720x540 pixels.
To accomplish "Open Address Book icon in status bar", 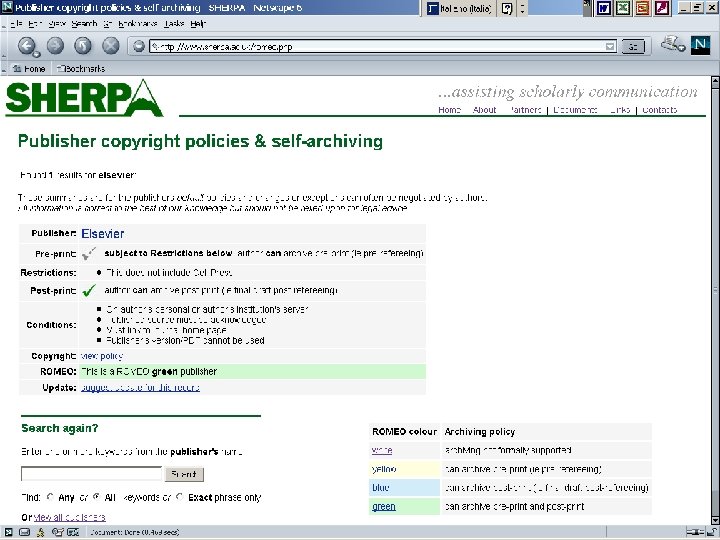I will tap(73, 532).
